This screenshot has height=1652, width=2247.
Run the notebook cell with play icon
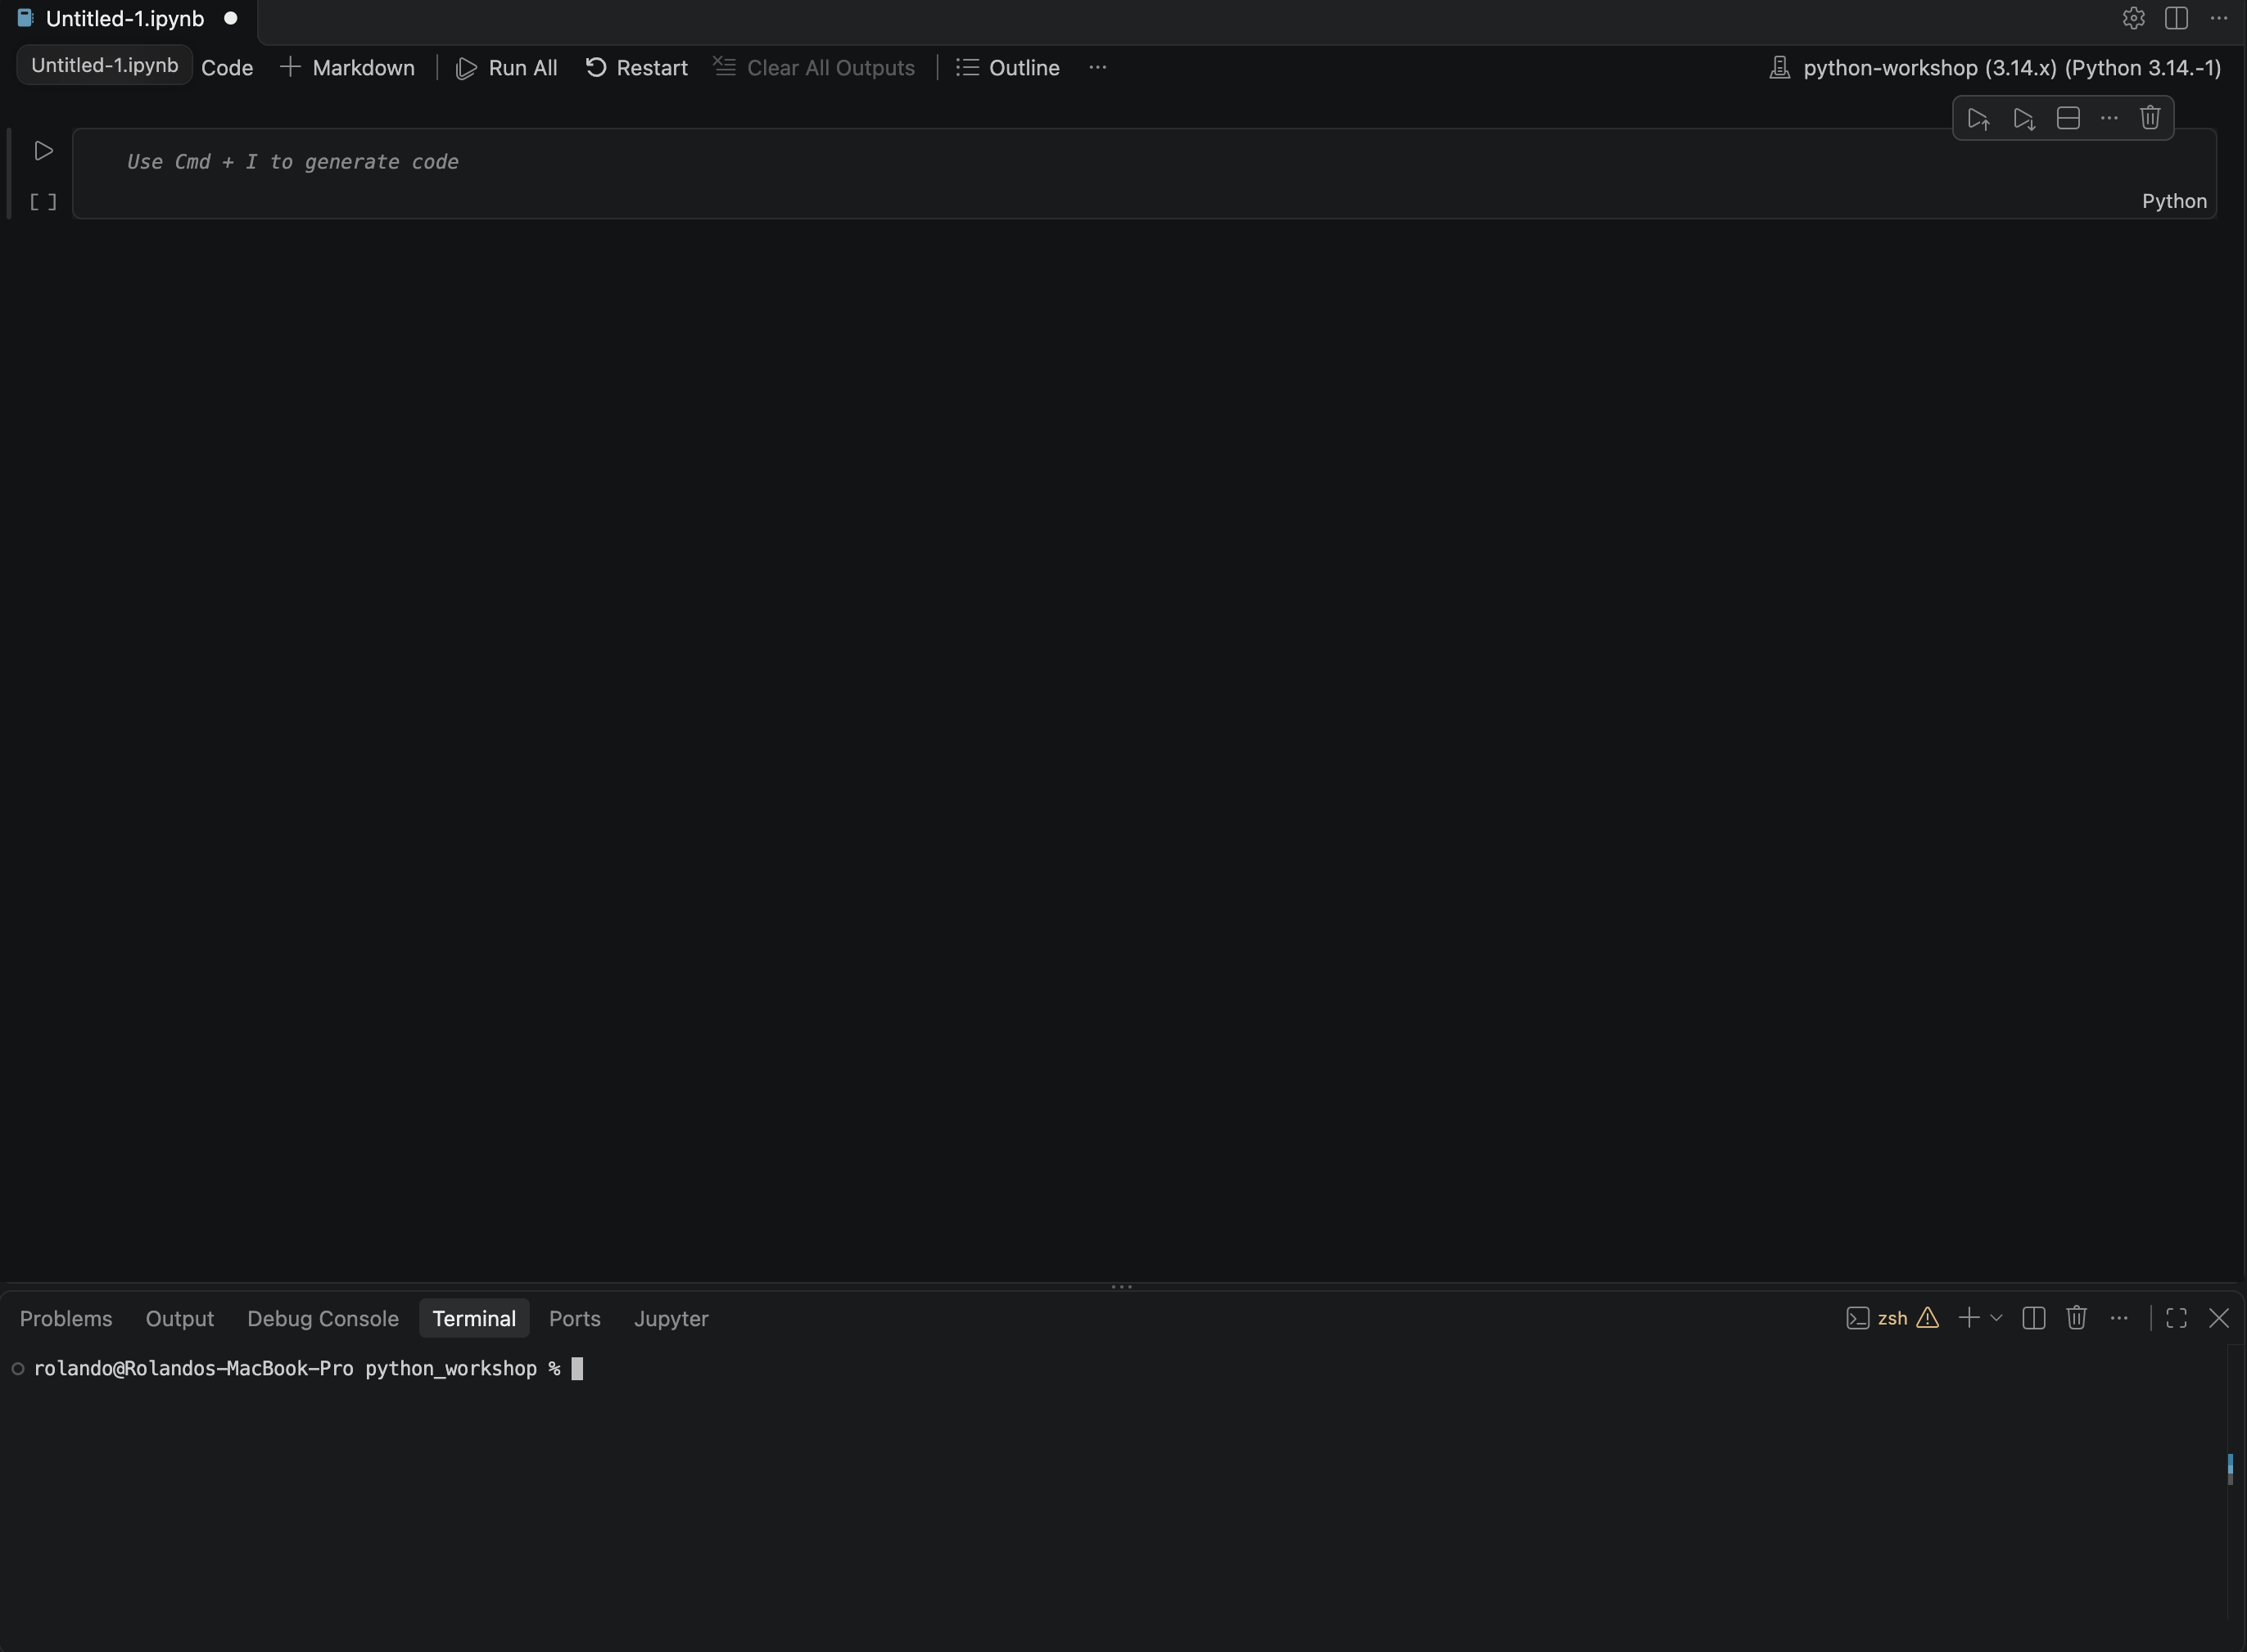43,151
